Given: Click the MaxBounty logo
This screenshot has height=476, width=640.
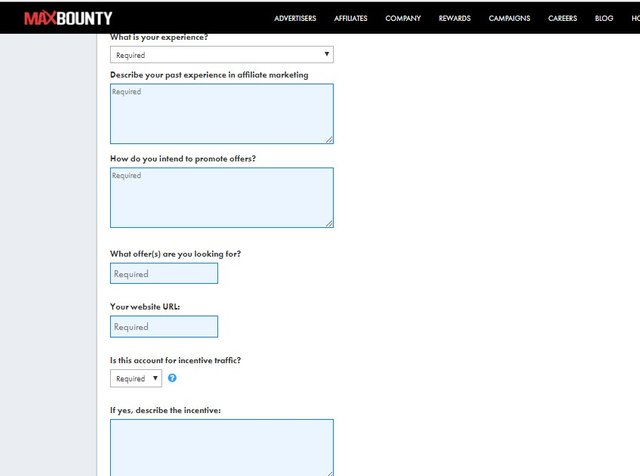Looking at the screenshot, I should [68, 18].
